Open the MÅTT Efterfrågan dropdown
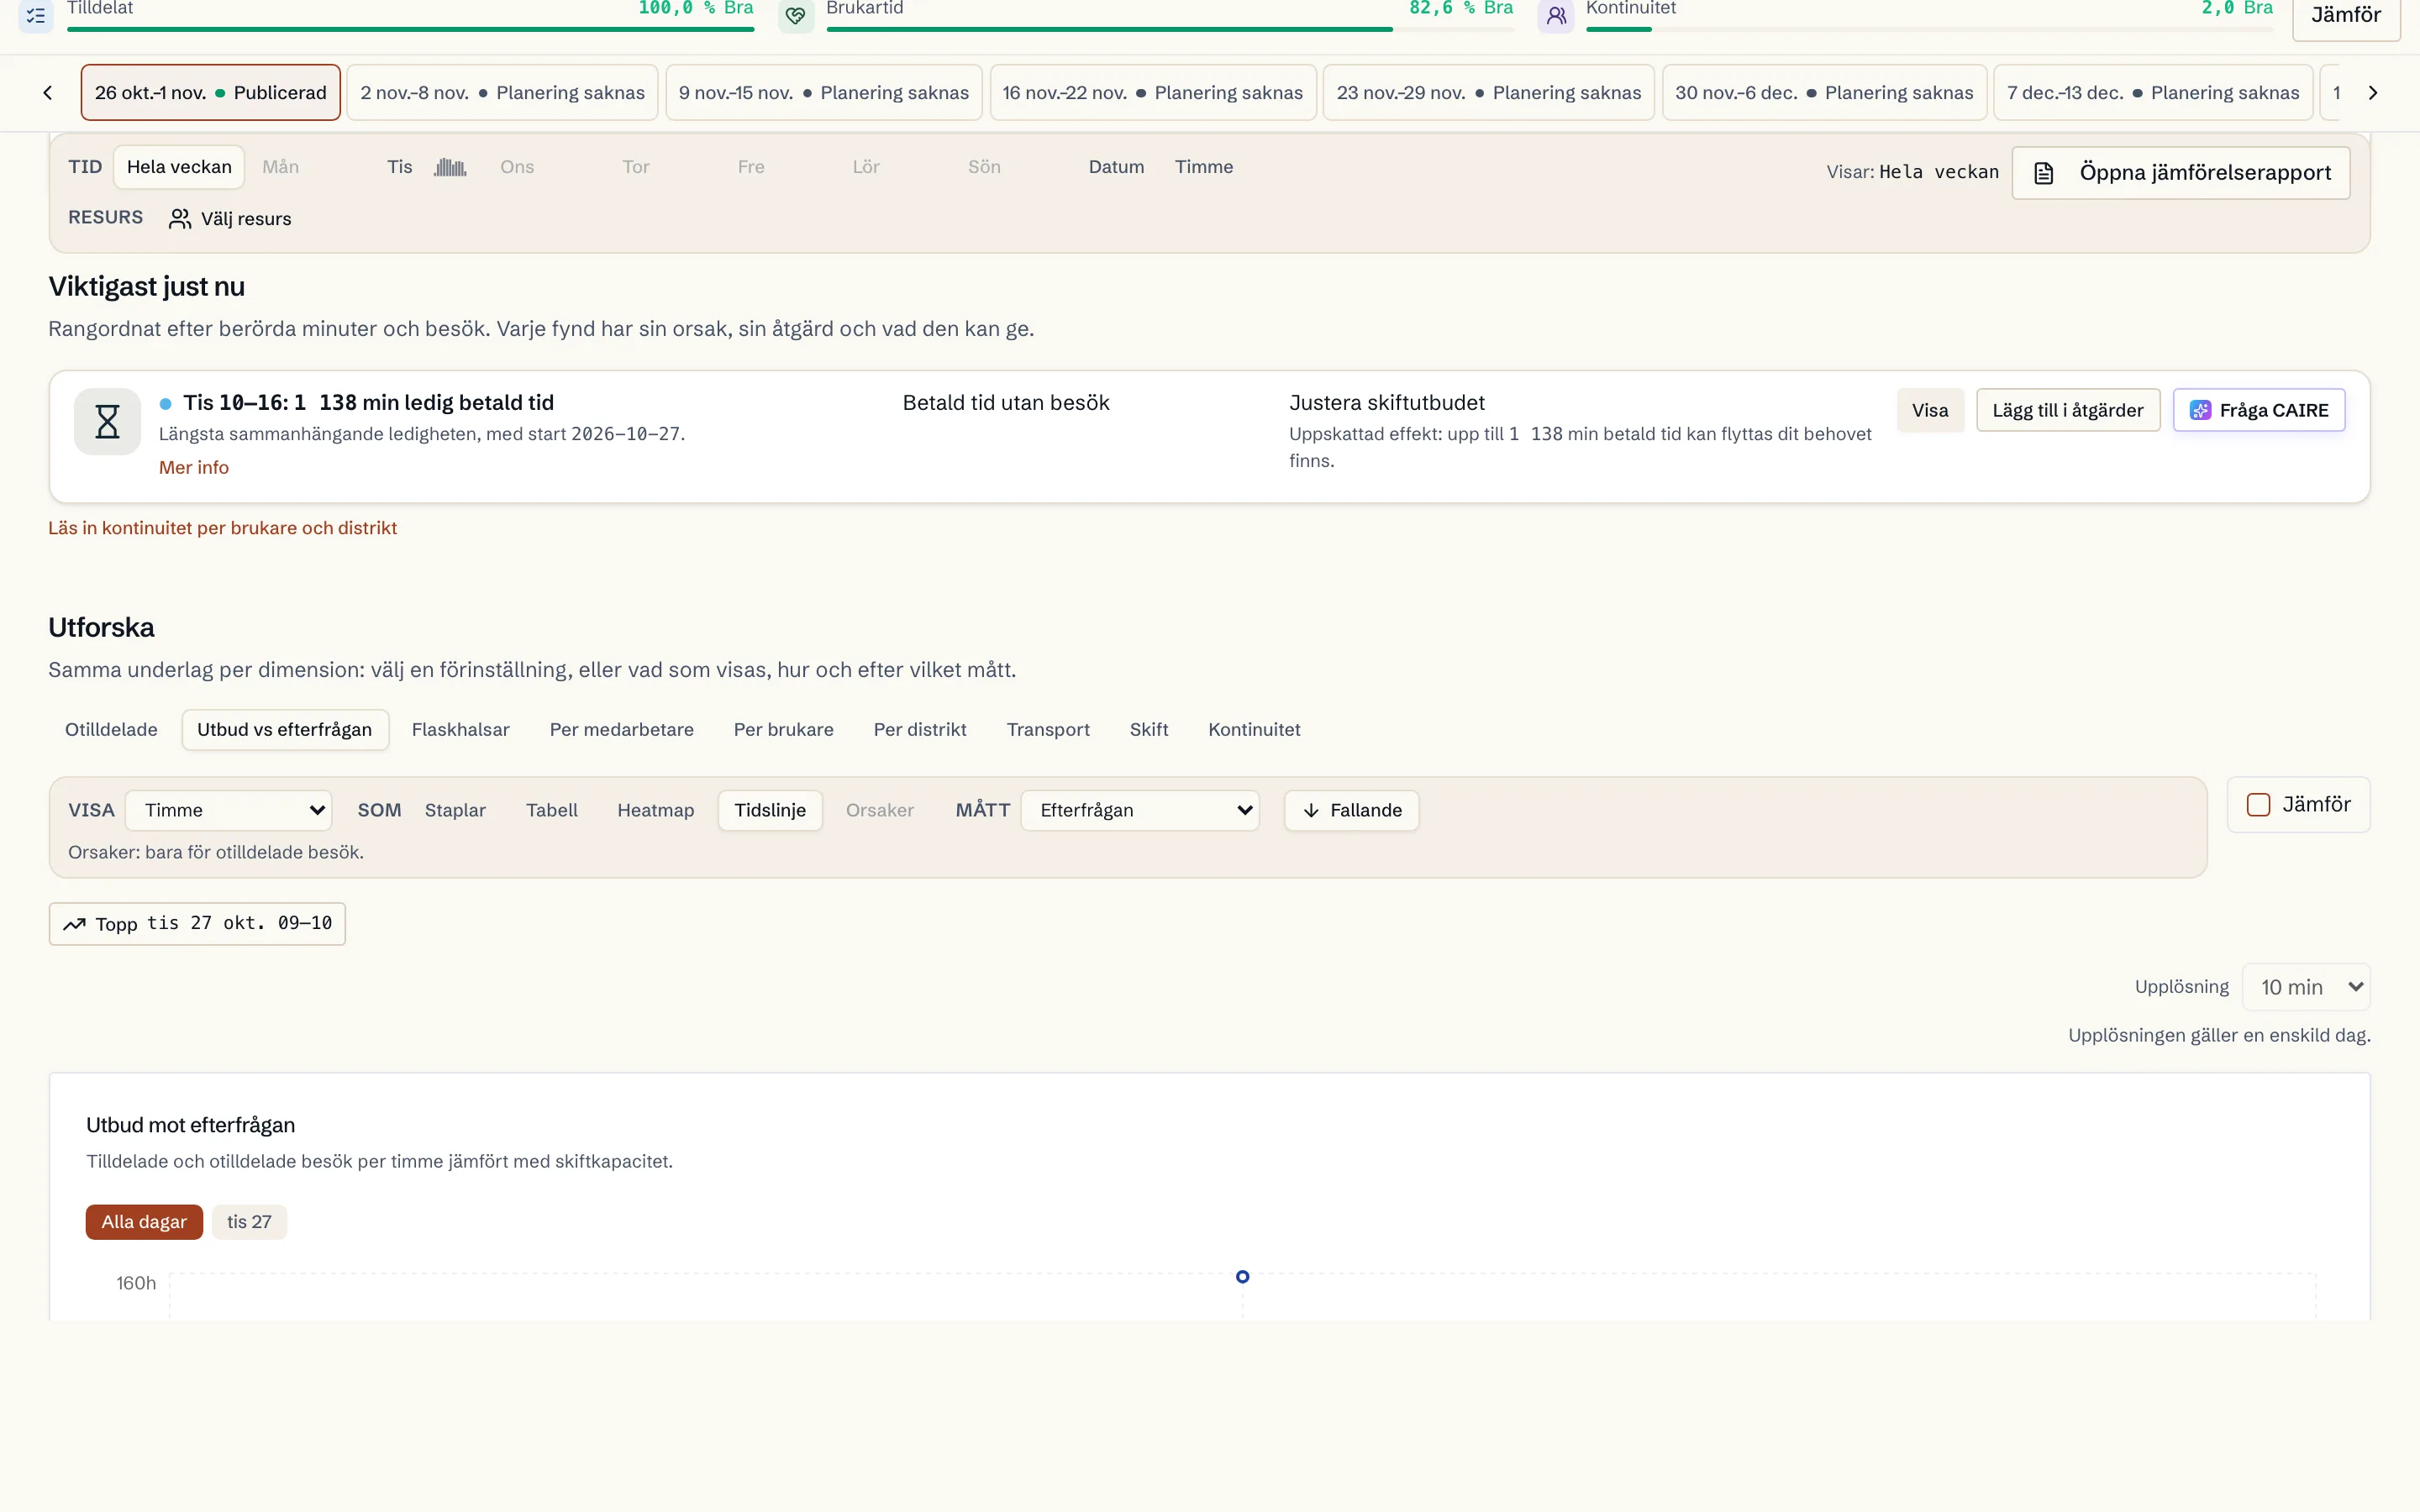This screenshot has width=2420, height=1512. click(x=1140, y=811)
